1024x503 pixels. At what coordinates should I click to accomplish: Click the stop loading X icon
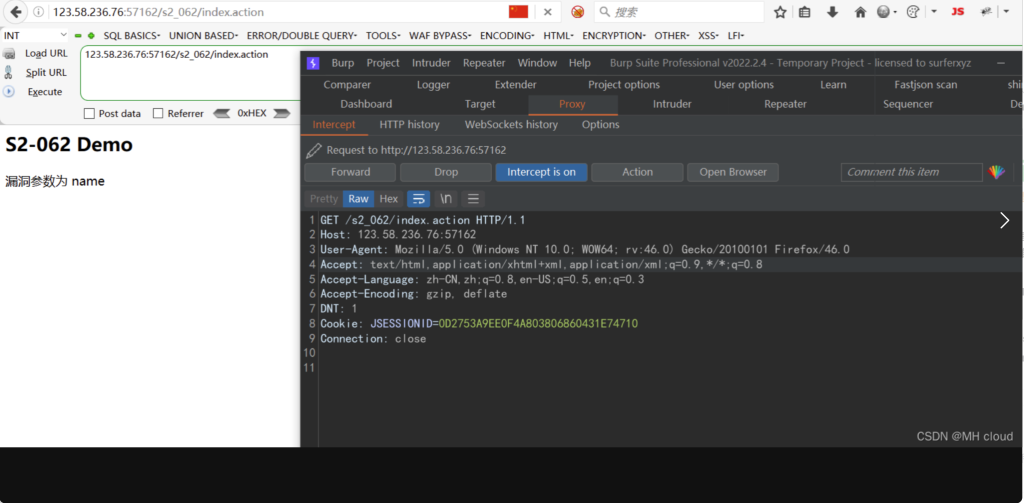click(x=548, y=12)
